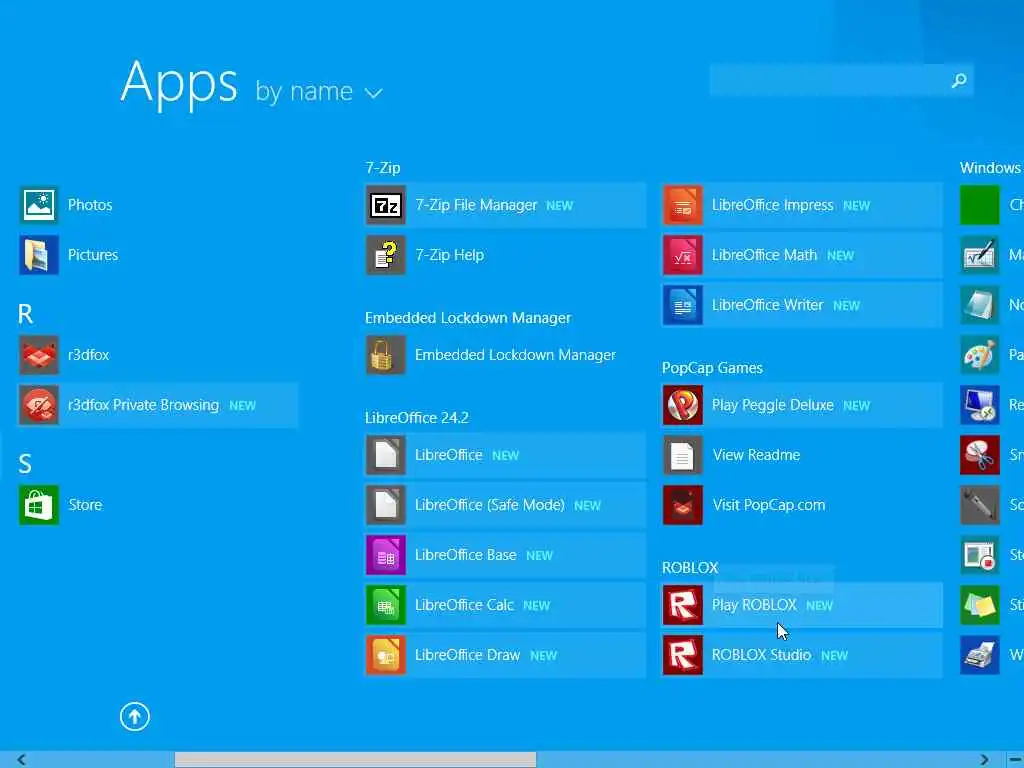Open LibreOffice Calc icon
1024x768 pixels.
(x=385, y=605)
